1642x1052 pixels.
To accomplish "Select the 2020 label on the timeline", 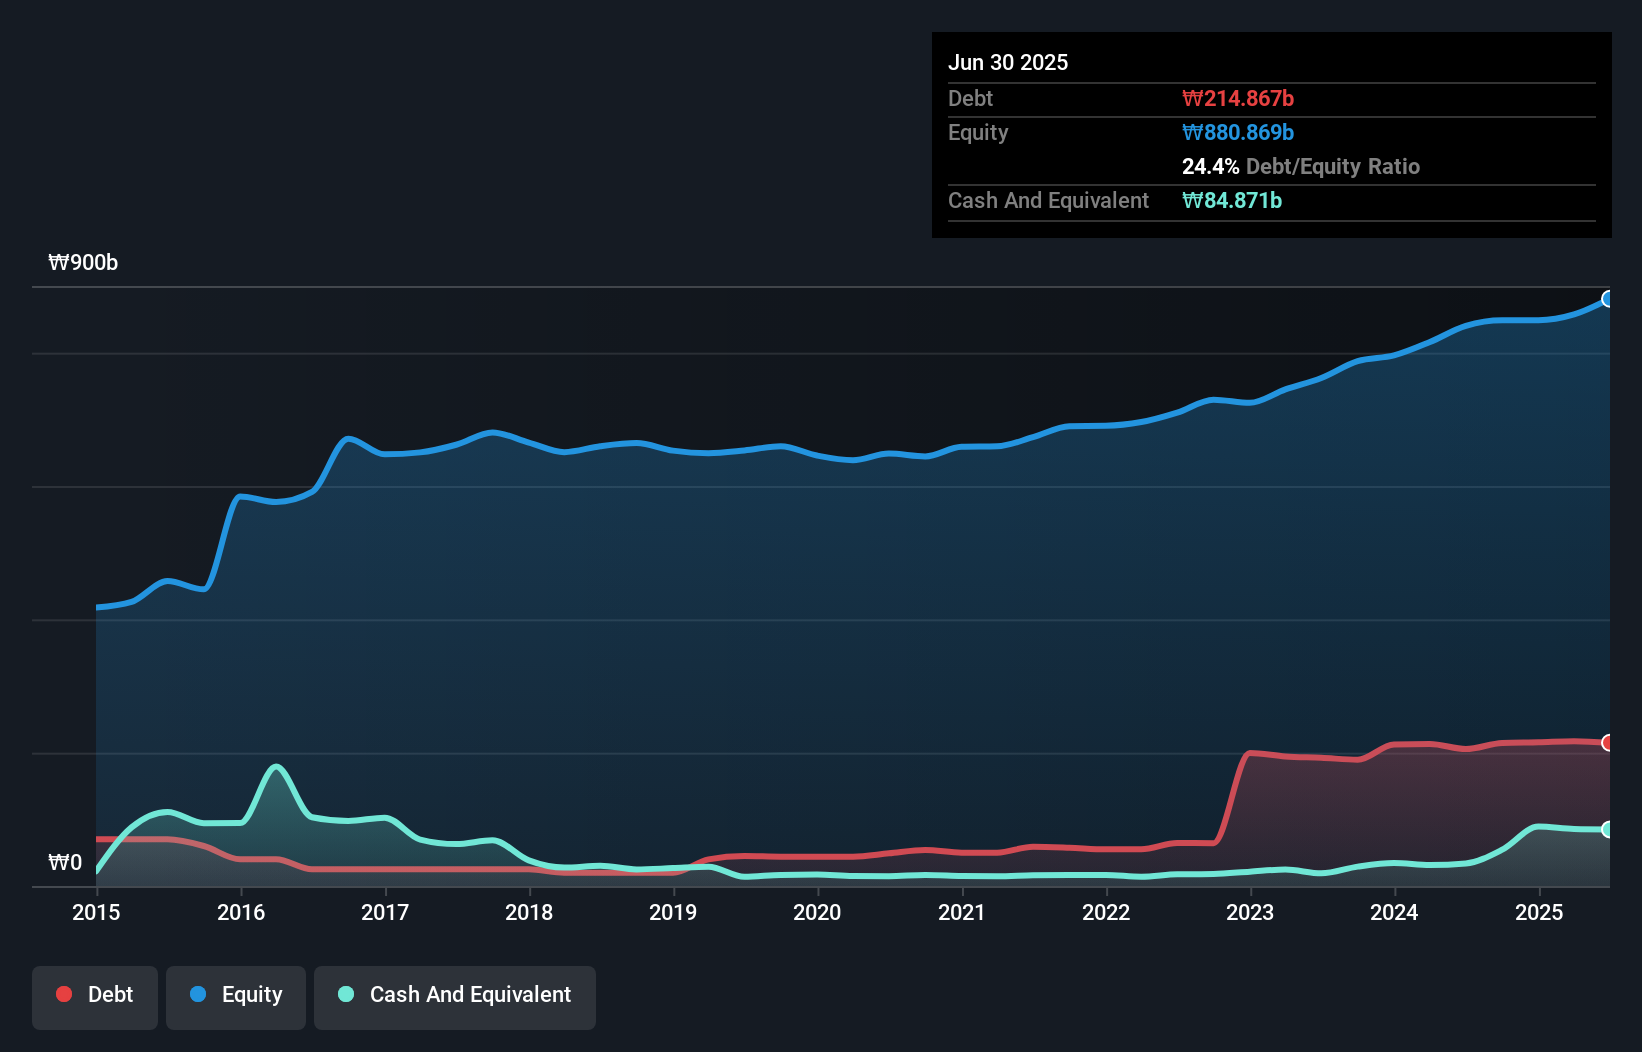I will tap(817, 912).
